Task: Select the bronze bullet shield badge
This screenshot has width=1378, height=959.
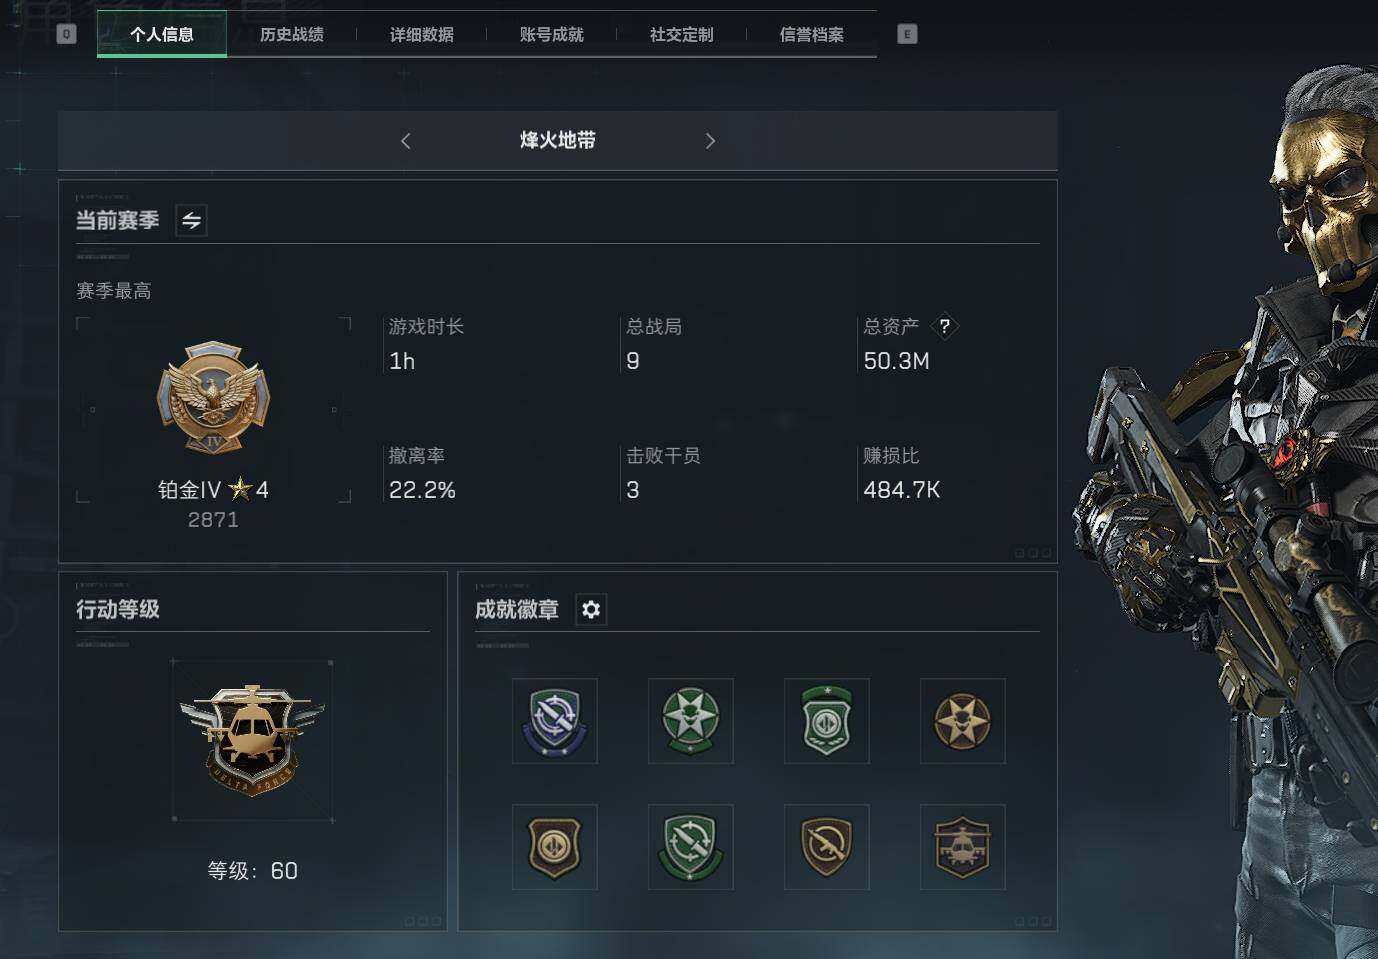Action: [x=555, y=847]
